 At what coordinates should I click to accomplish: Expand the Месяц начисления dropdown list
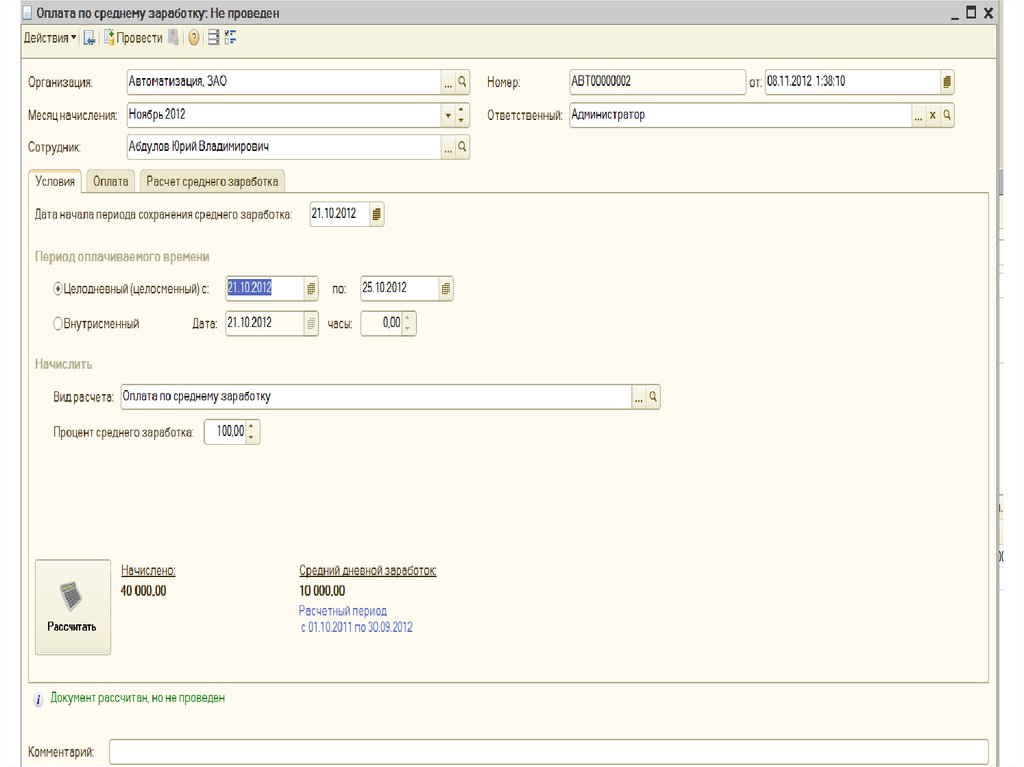[x=448, y=115]
